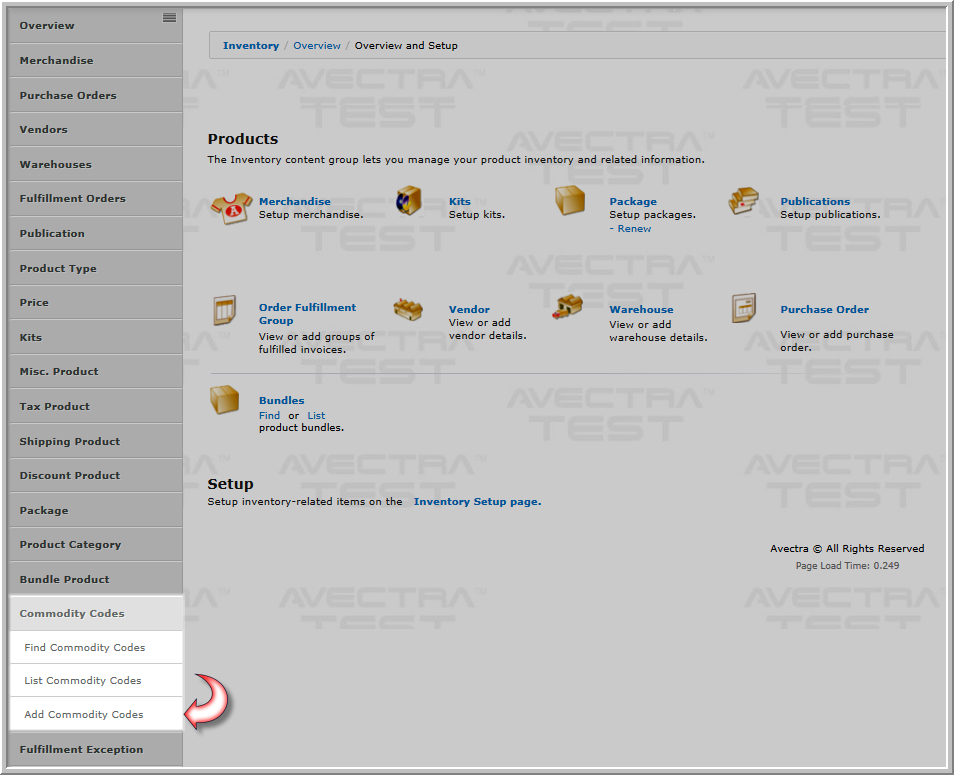Click Find under Bundles
954x775 pixels.
point(270,415)
